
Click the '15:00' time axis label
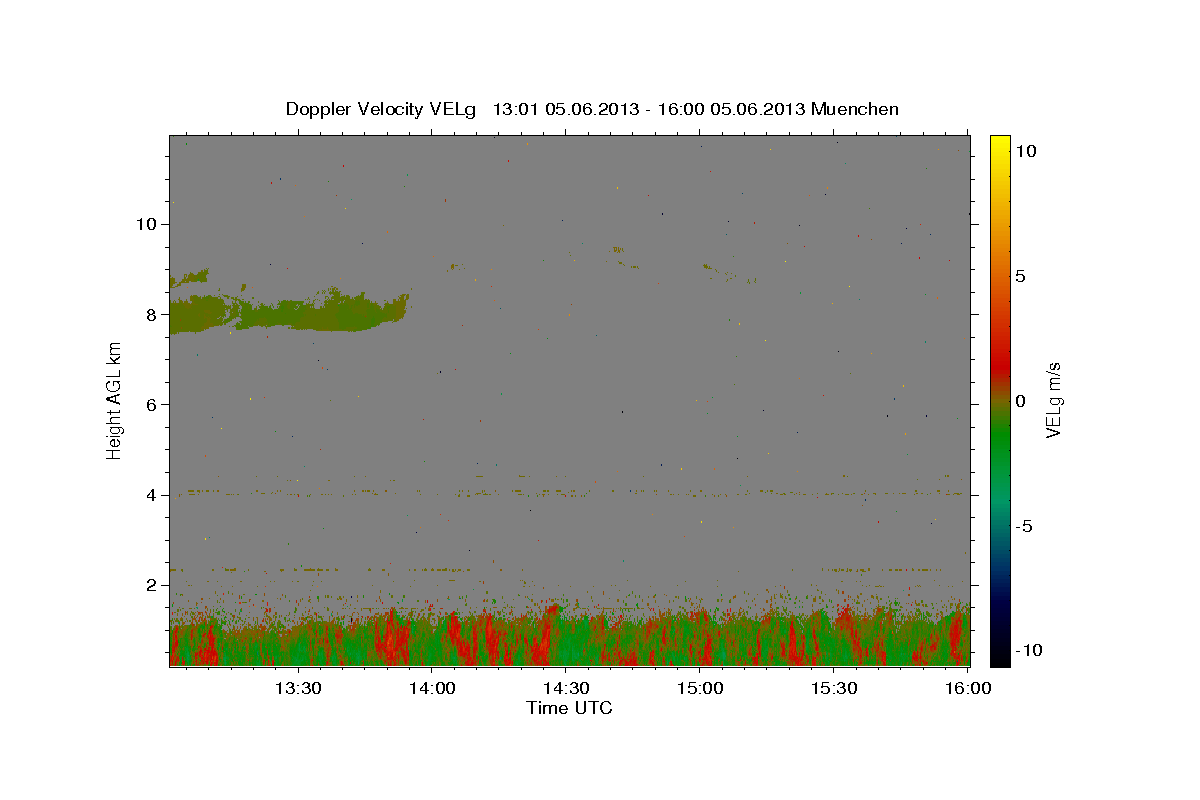[700, 688]
